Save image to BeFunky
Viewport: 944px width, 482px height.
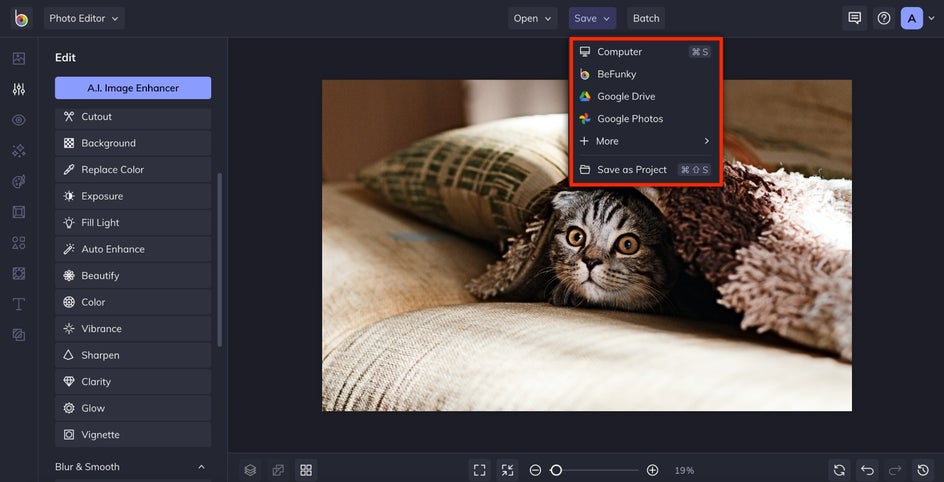[x=645, y=74]
